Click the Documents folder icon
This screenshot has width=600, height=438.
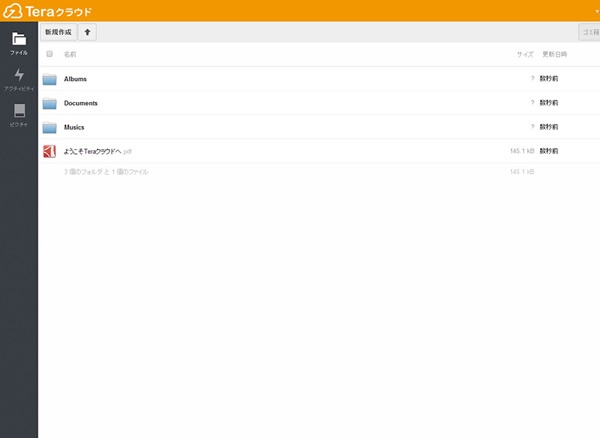pos(49,103)
